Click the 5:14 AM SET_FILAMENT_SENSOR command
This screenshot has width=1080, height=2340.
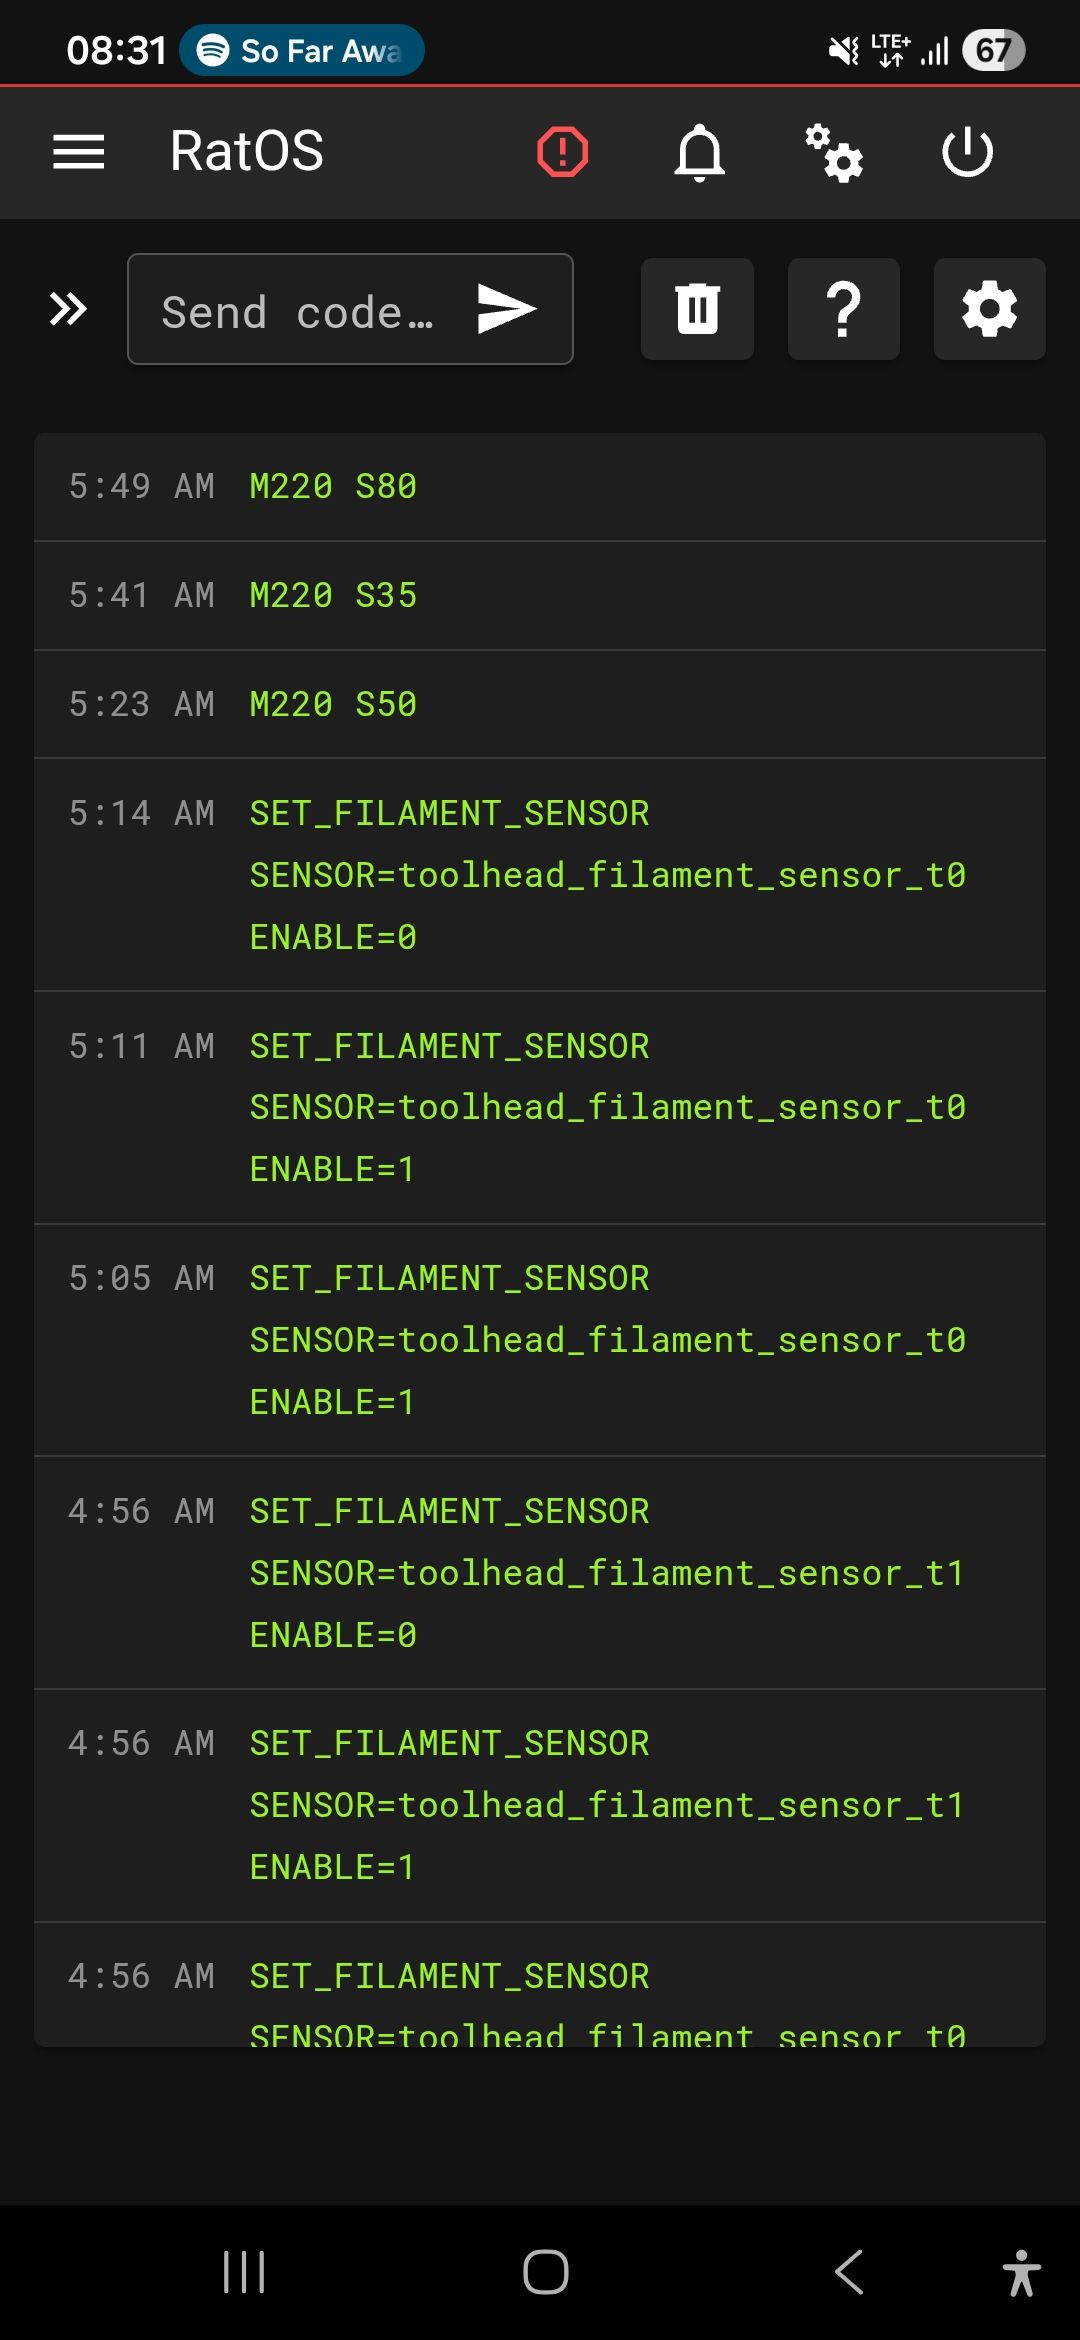click(606, 875)
